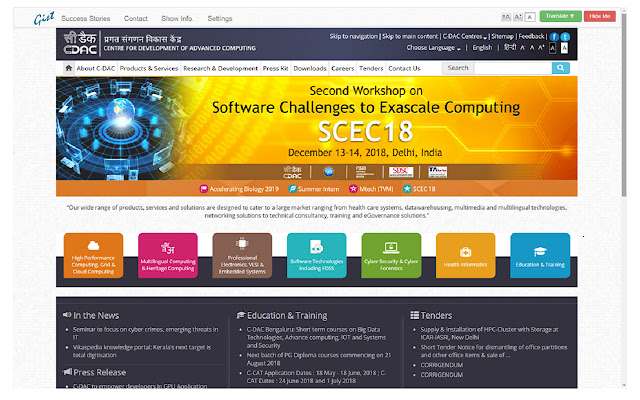Open Cyber Security & Cyber Forensics tile
Viewport: 640px width, 400px height.
click(391, 256)
